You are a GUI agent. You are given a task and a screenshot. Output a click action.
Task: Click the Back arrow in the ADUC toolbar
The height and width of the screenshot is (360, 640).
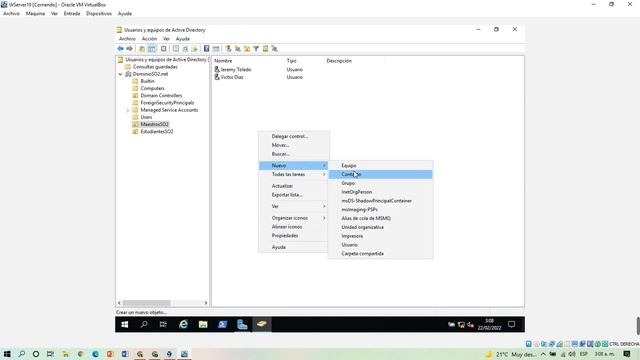click(x=120, y=49)
